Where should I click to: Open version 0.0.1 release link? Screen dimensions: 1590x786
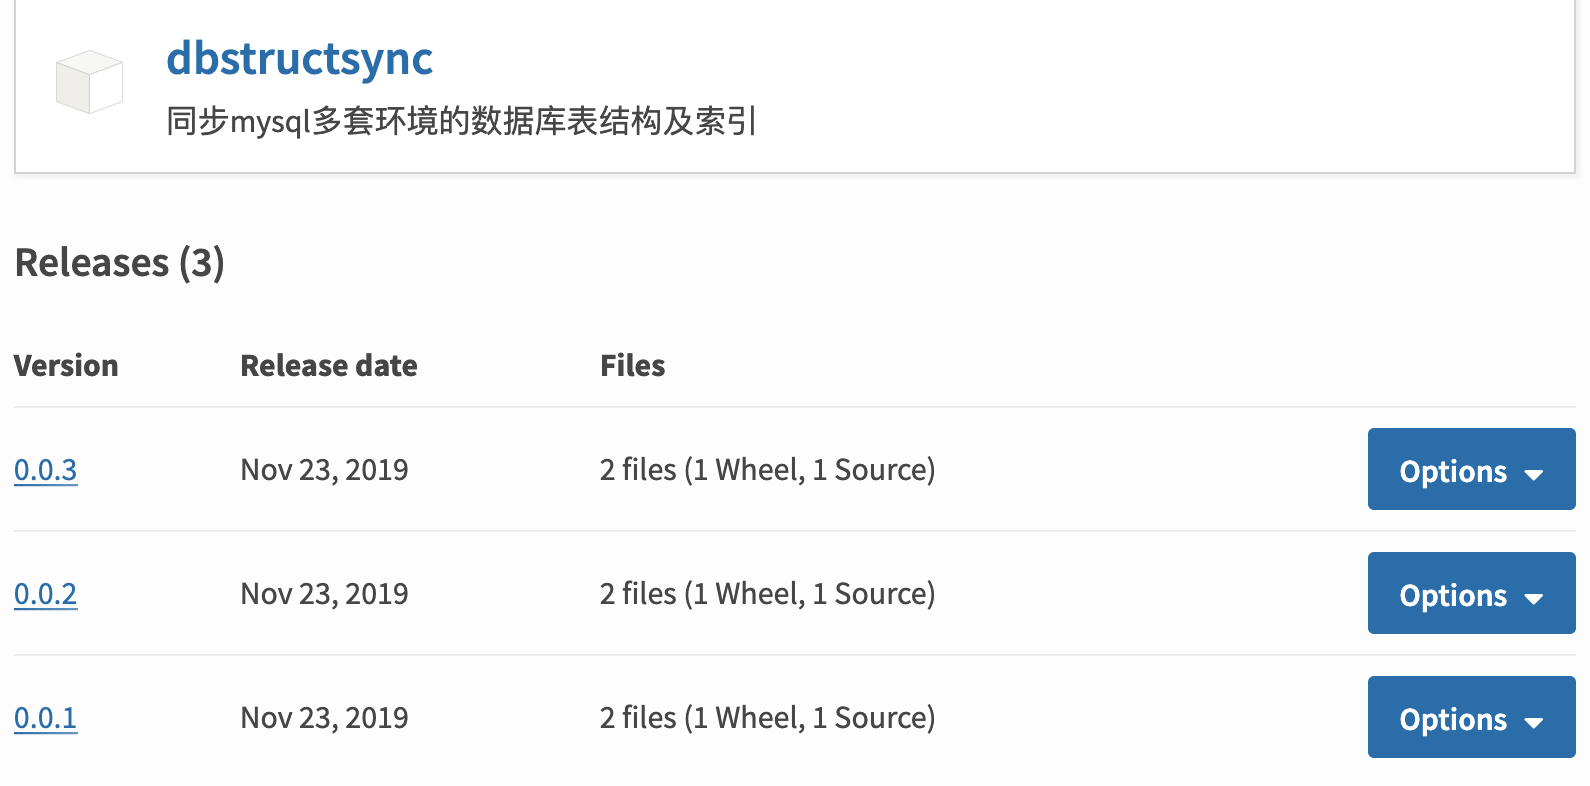pos(46,718)
